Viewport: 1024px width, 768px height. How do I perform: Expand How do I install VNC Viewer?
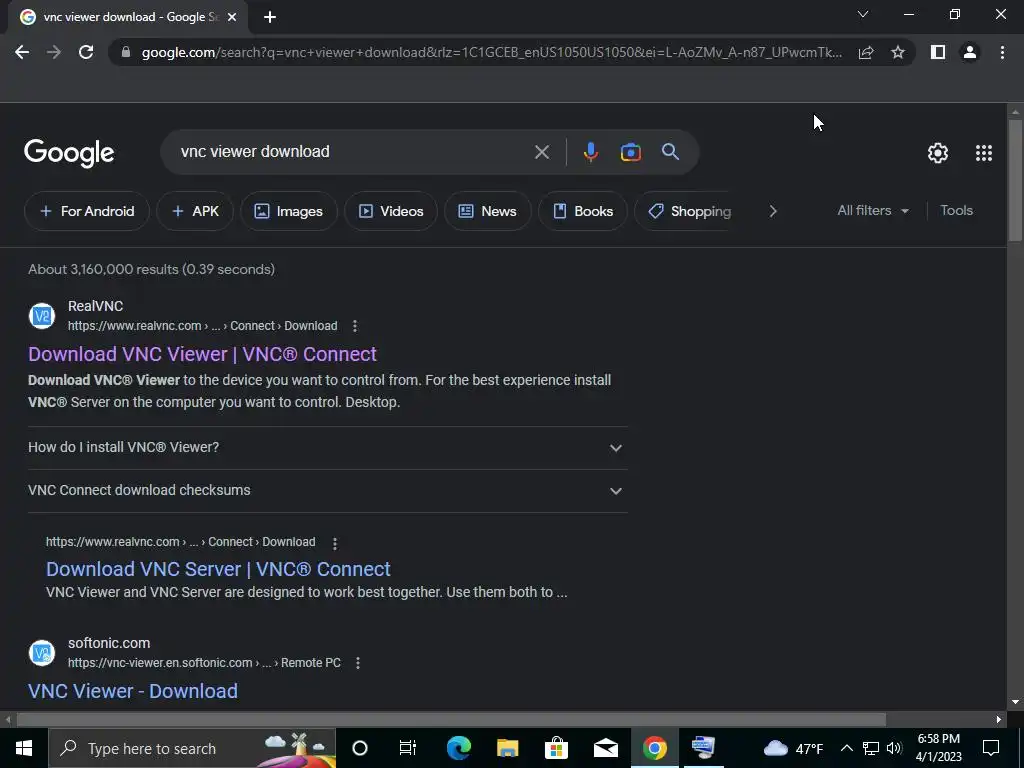[327, 447]
